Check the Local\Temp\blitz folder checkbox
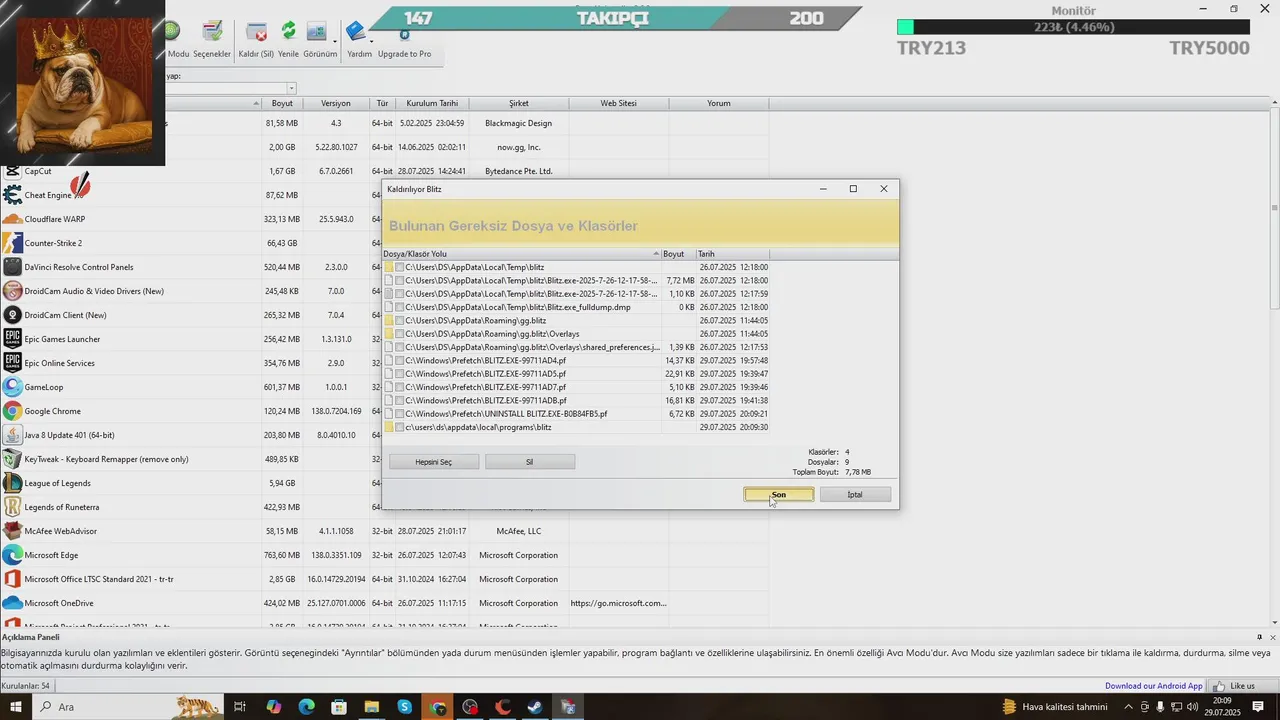This screenshot has width=1280, height=720. point(400,267)
